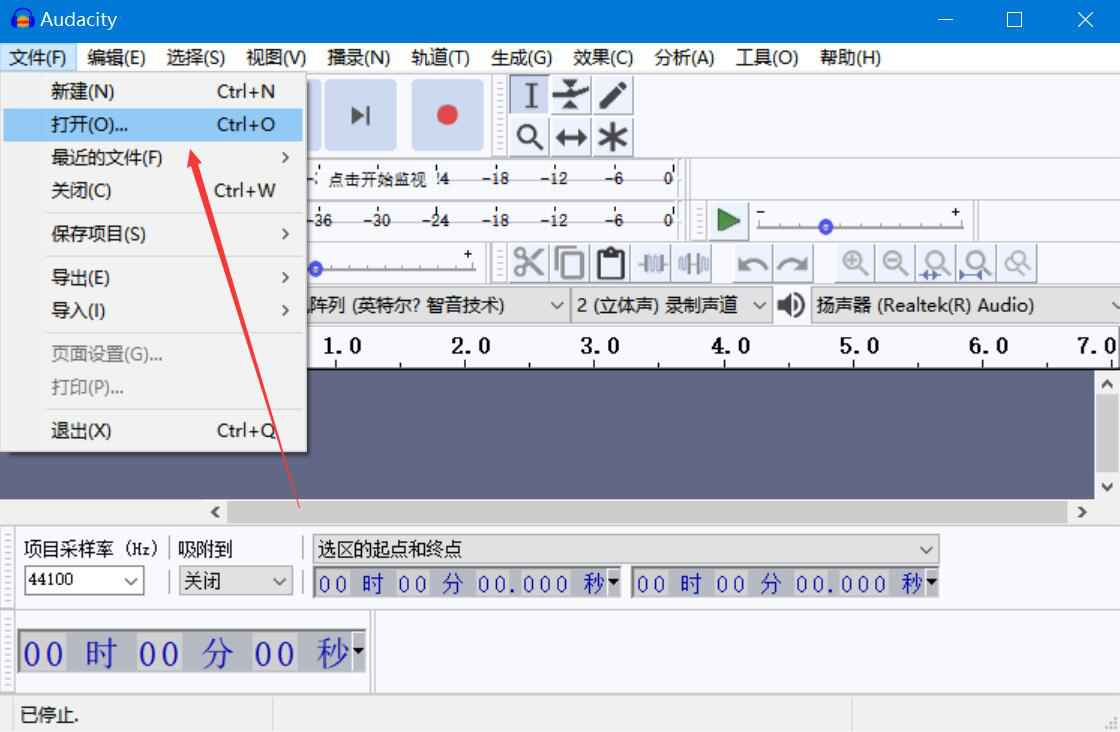Click 点击开始监视 on the recording meter

(377, 179)
